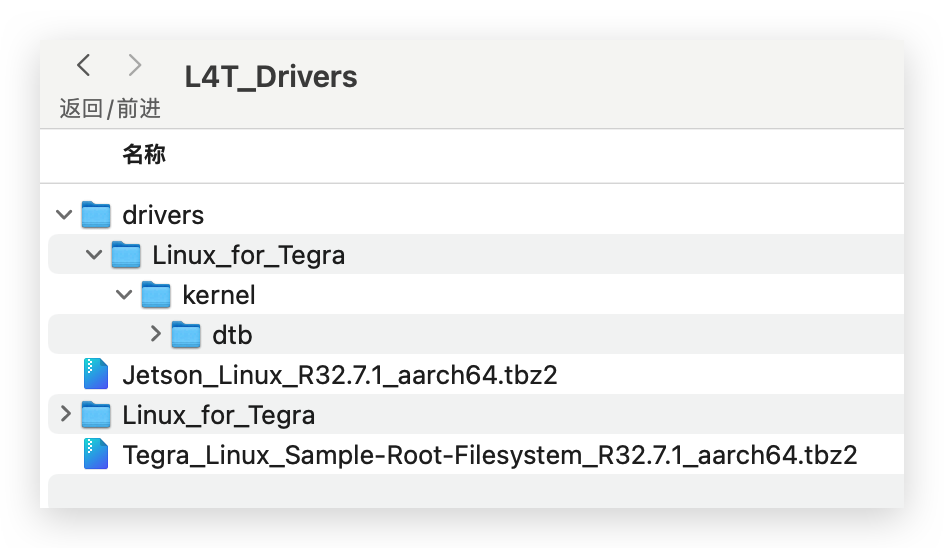Click the top-level Linux_for_Tegra folder icon
This screenshot has width=944, height=548.
click(96, 415)
